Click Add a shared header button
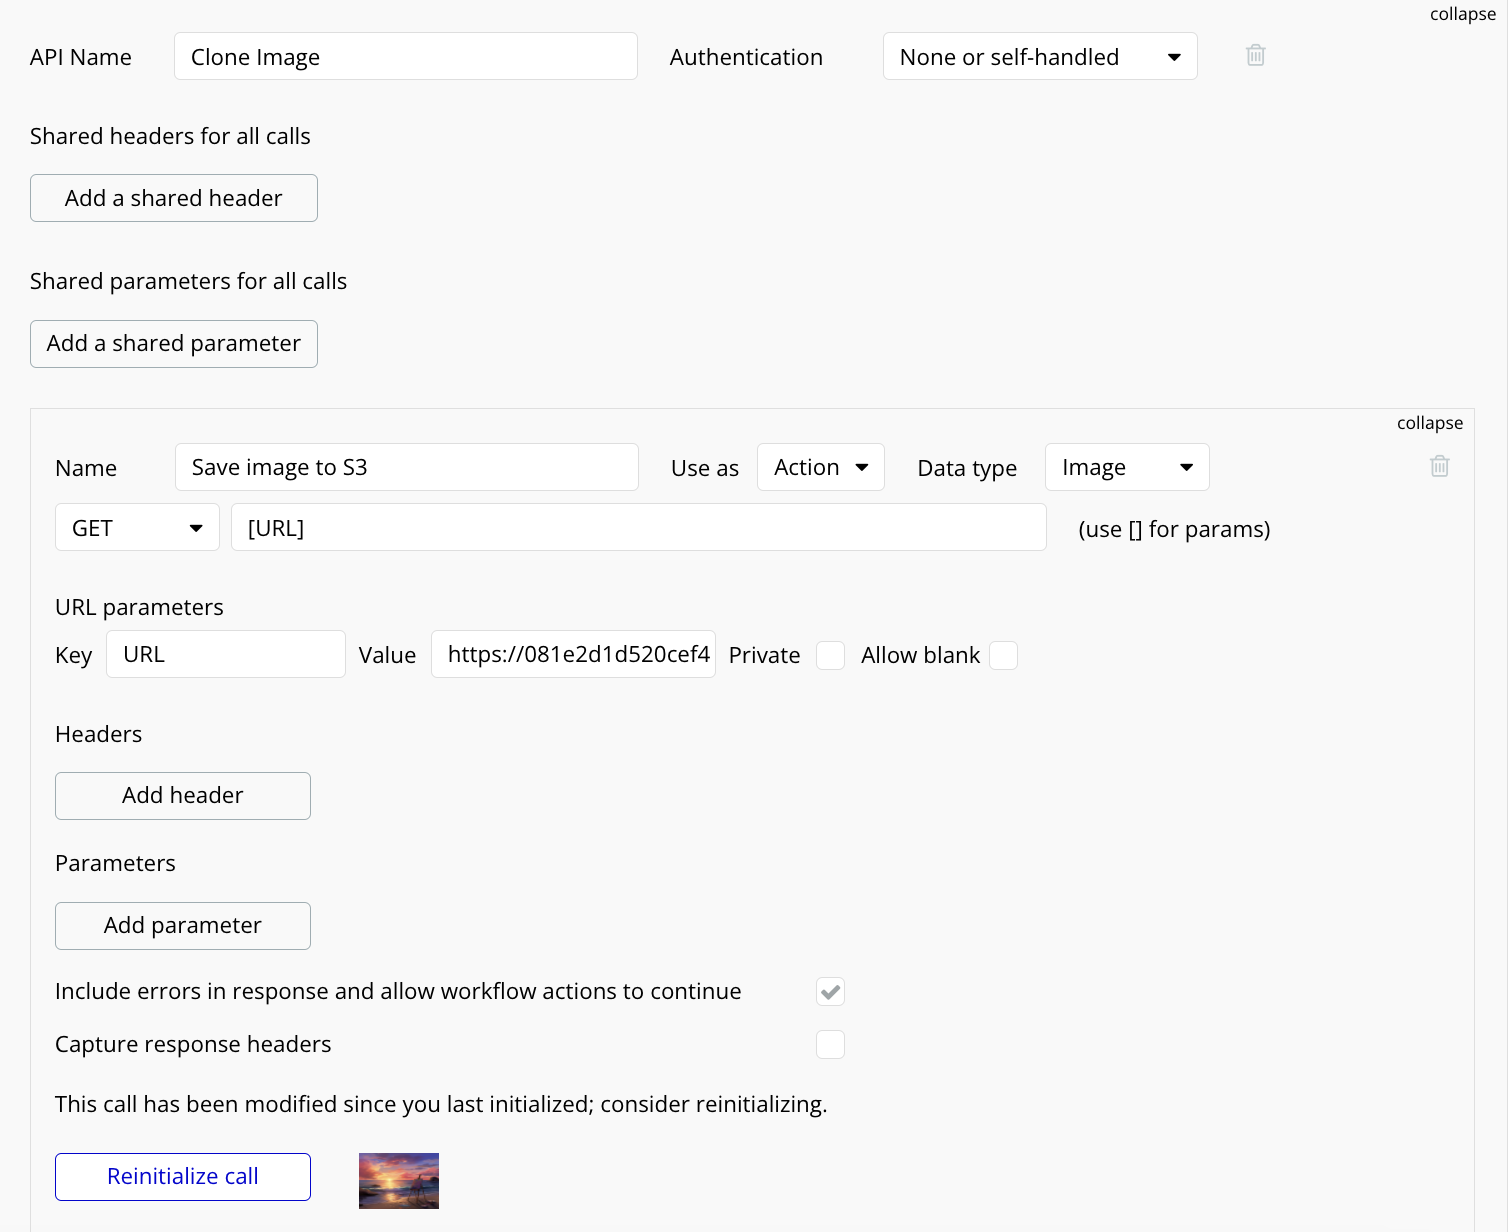 pos(174,198)
